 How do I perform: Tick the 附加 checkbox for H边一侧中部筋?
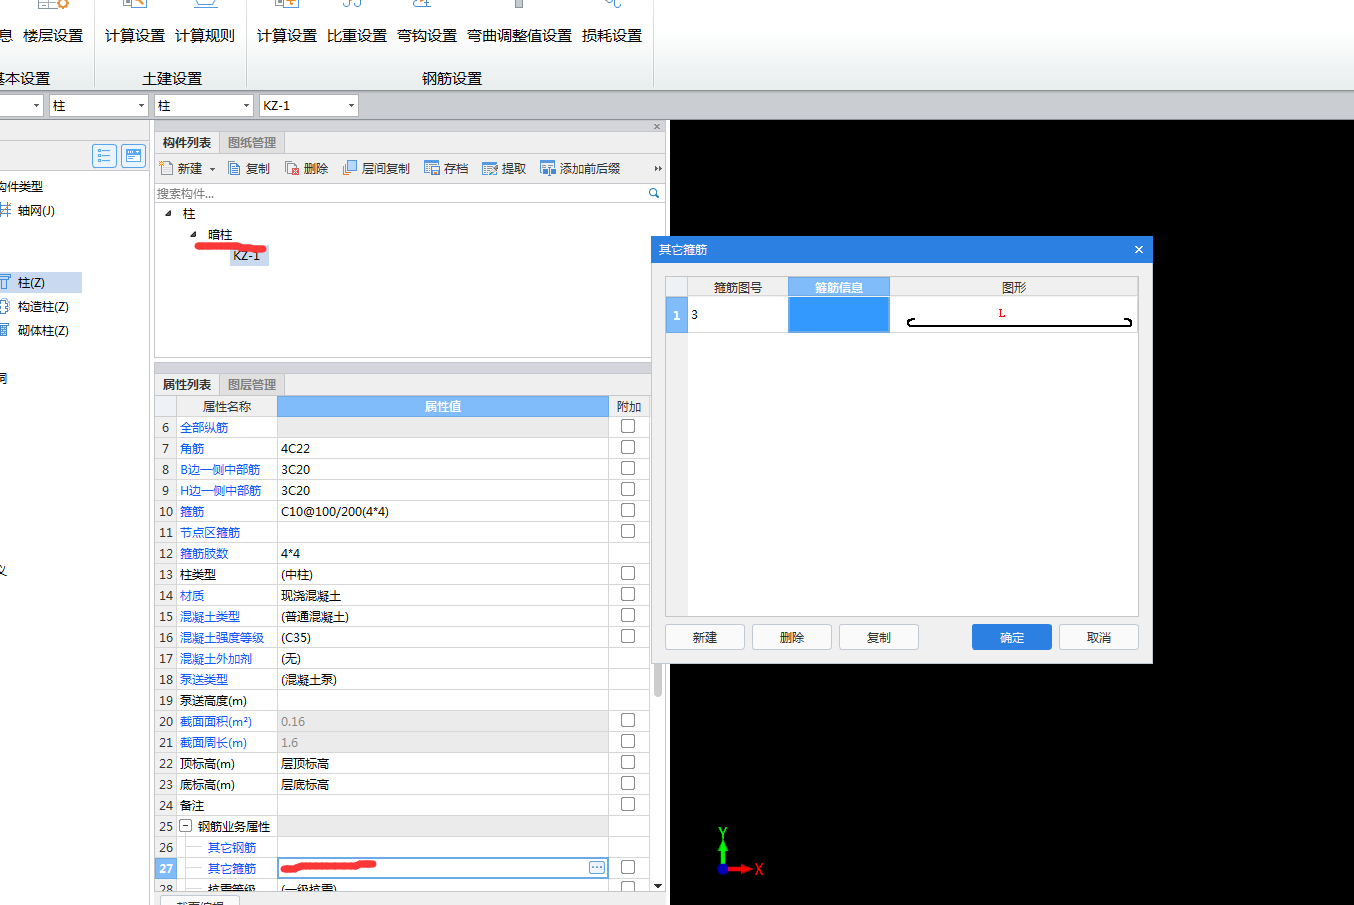(628, 489)
